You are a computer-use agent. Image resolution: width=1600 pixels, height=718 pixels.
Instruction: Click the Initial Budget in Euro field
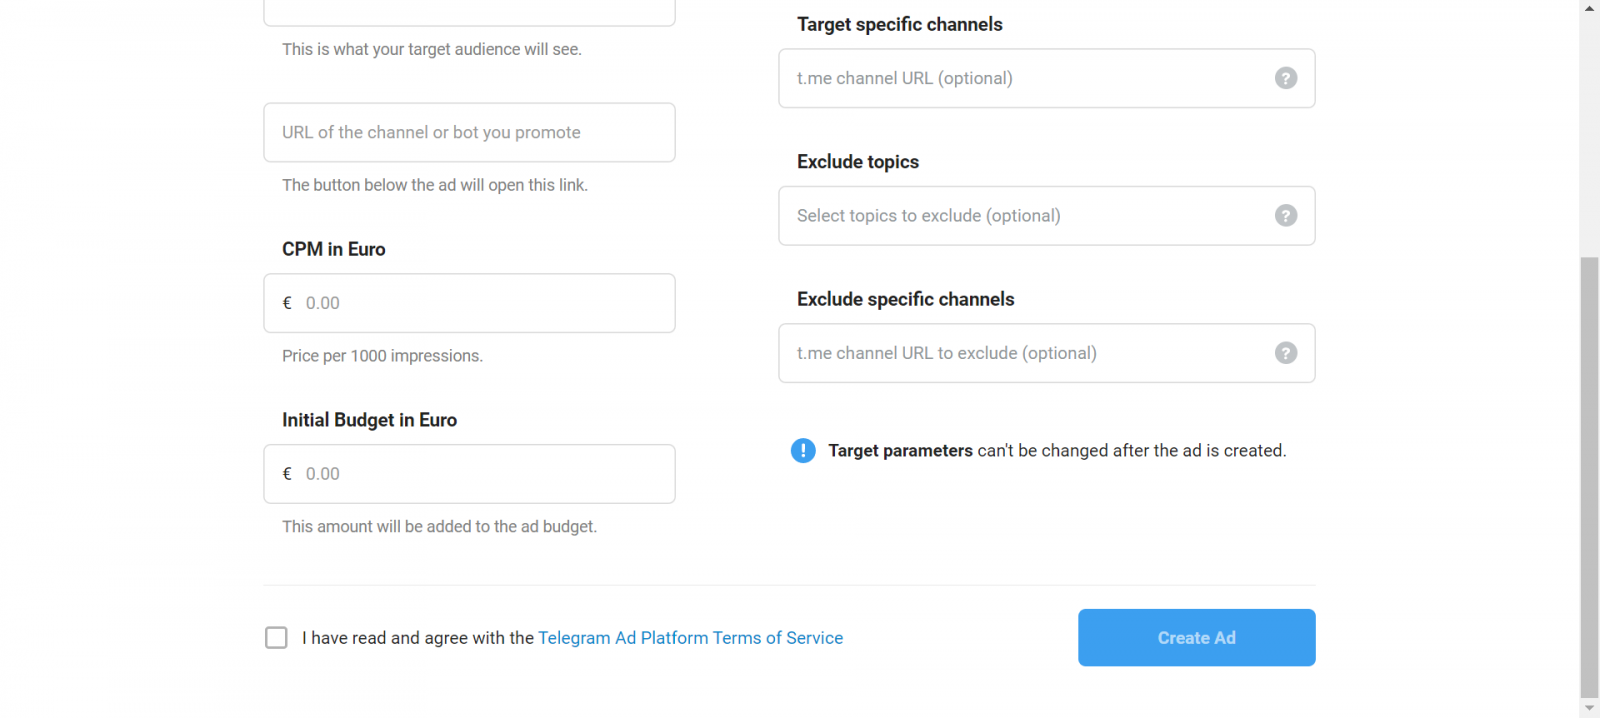(x=480, y=474)
